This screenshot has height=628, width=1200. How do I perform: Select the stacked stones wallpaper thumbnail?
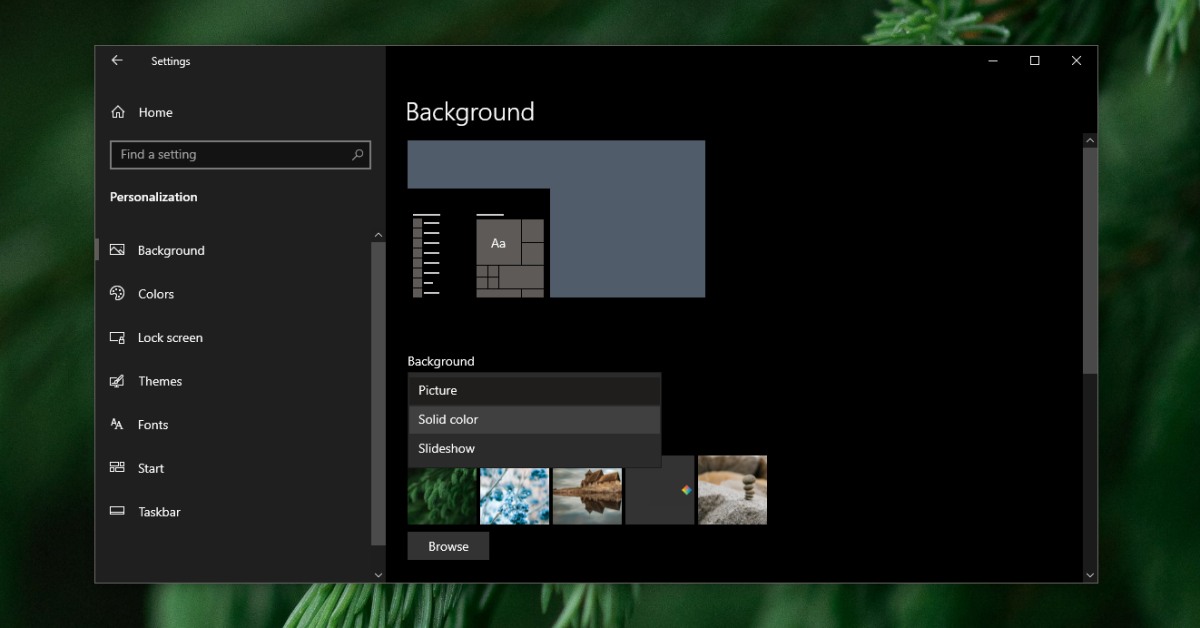732,490
